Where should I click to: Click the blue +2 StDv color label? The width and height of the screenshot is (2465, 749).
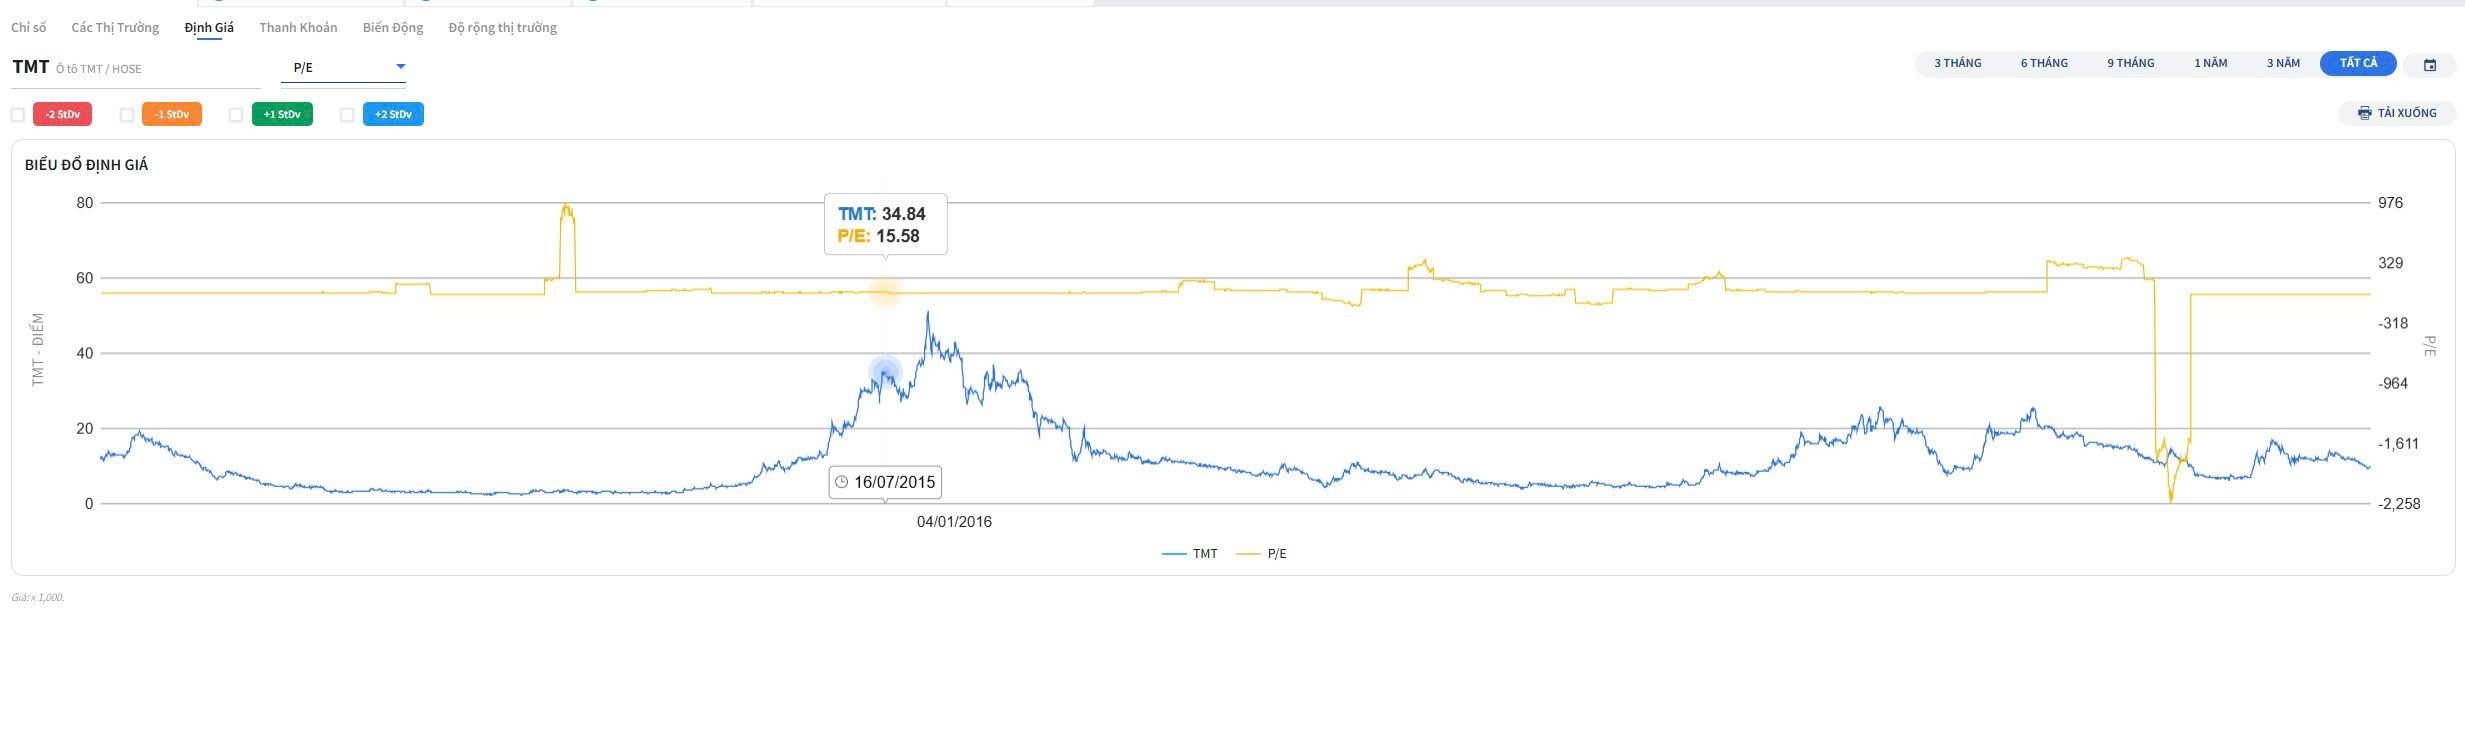(393, 114)
